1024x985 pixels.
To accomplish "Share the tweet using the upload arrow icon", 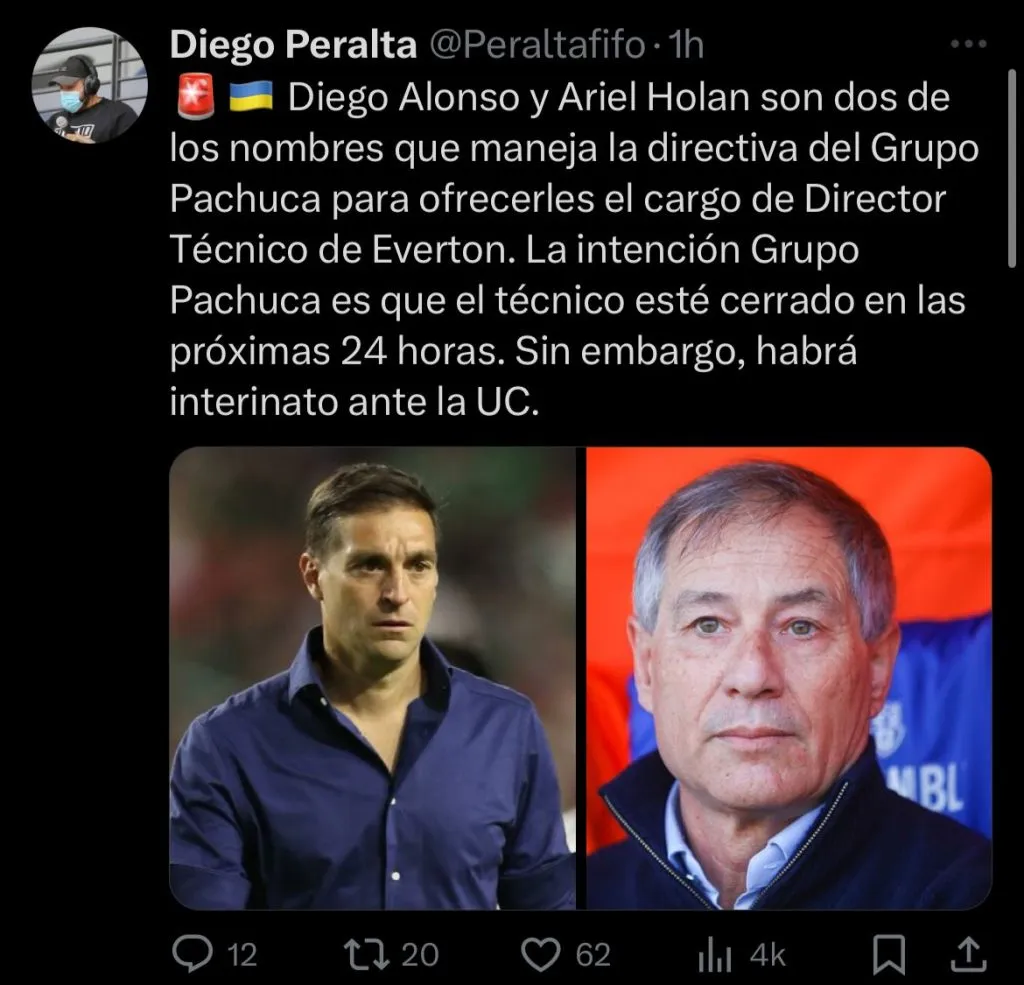I will tap(968, 954).
